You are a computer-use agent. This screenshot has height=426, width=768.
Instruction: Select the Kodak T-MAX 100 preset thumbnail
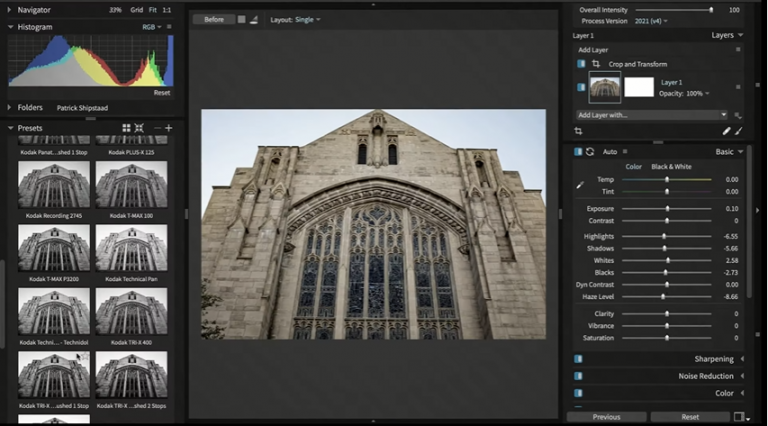click(x=131, y=185)
